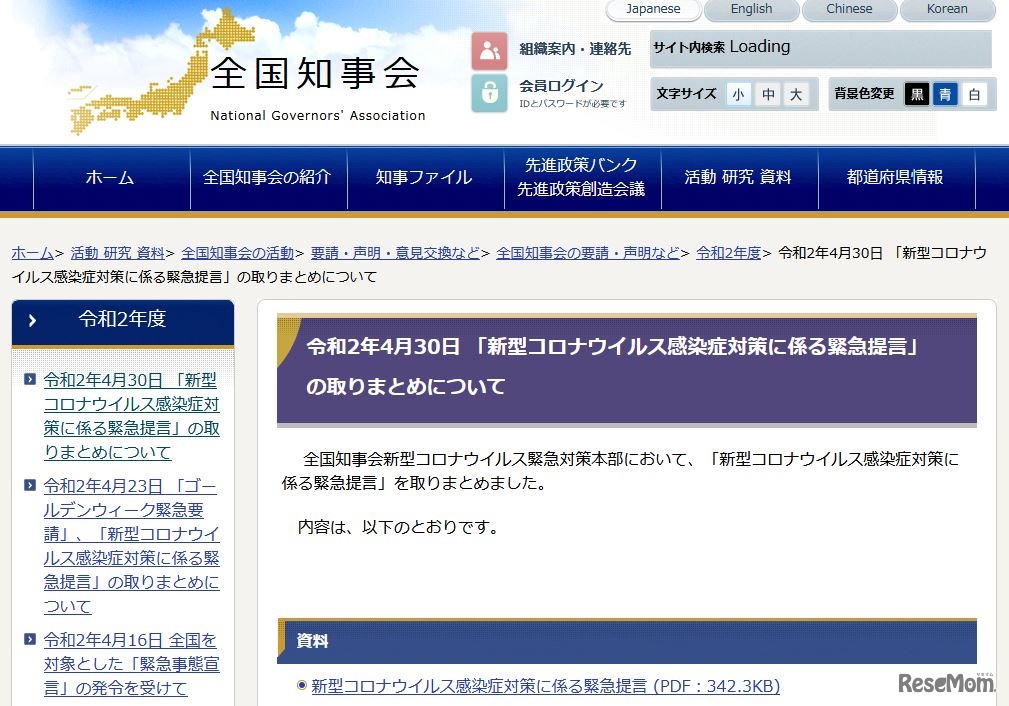The width and height of the screenshot is (1009, 706).
Task: Switch to the English language tab
Action: click(x=751, y=10)
